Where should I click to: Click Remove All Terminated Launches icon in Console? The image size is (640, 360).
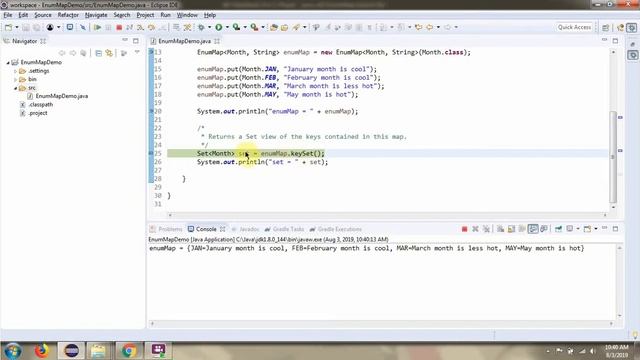point(486,229)
